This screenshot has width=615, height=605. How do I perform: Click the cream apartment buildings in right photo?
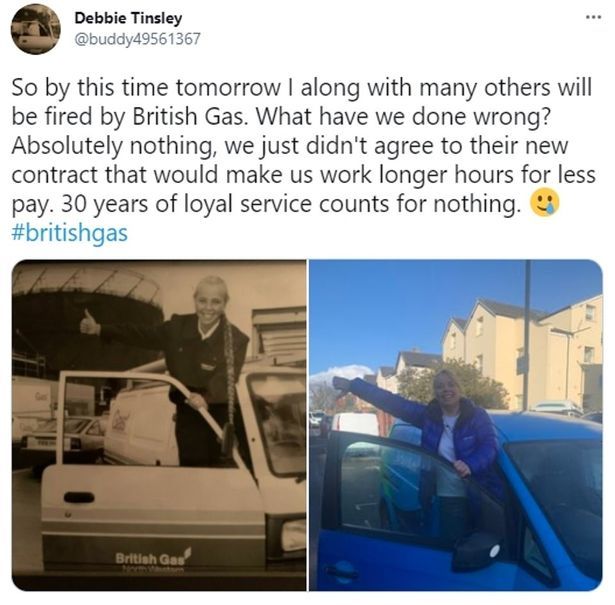pyautogui.click(x=522, y=349)
